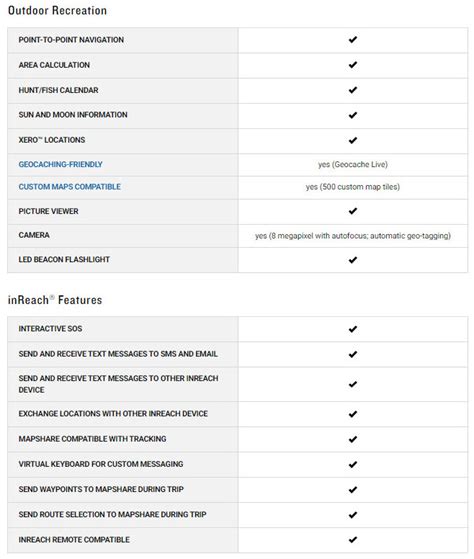This screenshot has height=559, width=474.
Task: Click the Interactive SOS checkmark icon
Action: pos(353,329)
